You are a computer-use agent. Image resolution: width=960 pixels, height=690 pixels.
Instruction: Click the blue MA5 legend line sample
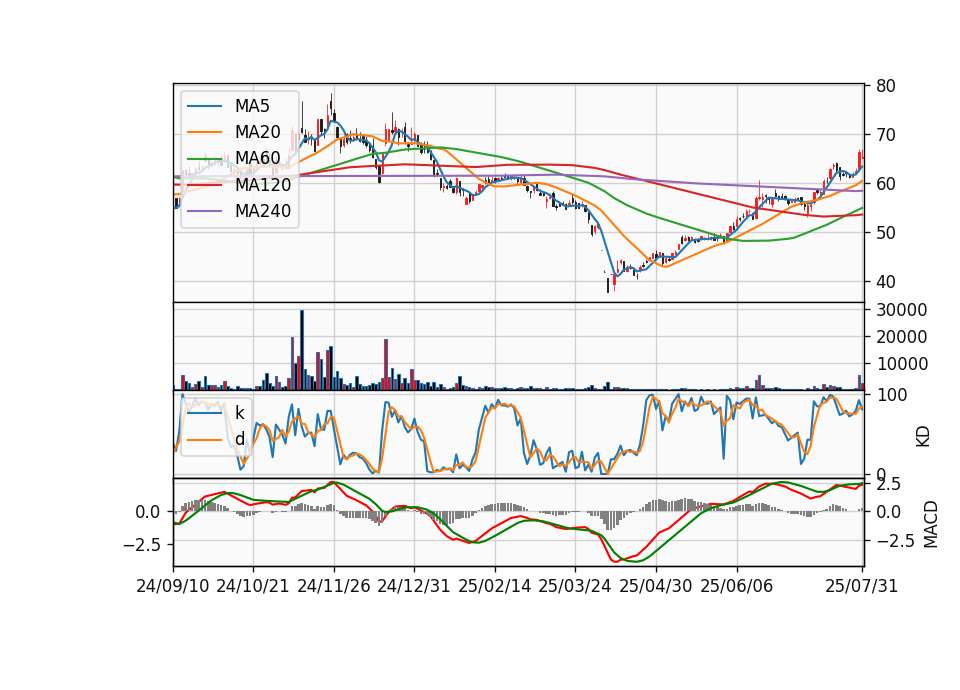pyautogui.click(x=204, y=106)
